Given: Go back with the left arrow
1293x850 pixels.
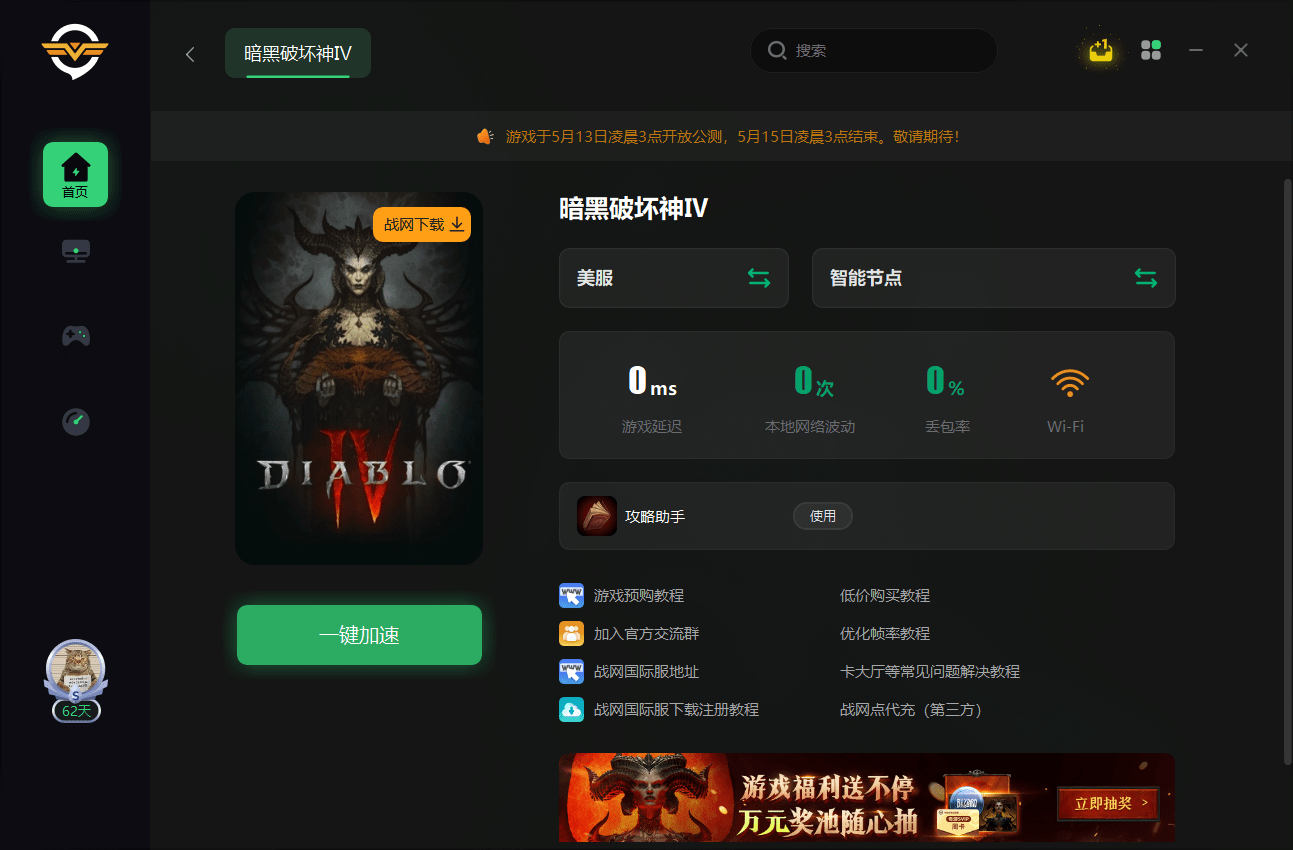Looking at the screenshot, I should point(190,54).
